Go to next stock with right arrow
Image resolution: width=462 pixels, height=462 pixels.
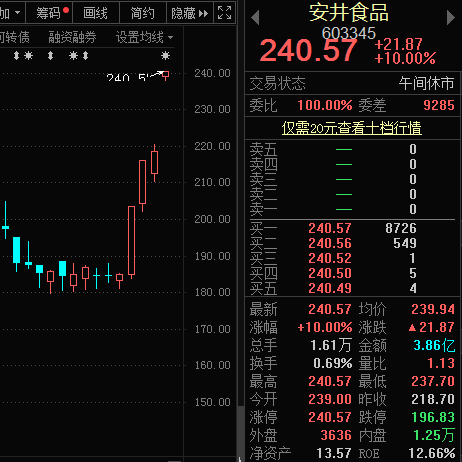pos(451,18)
